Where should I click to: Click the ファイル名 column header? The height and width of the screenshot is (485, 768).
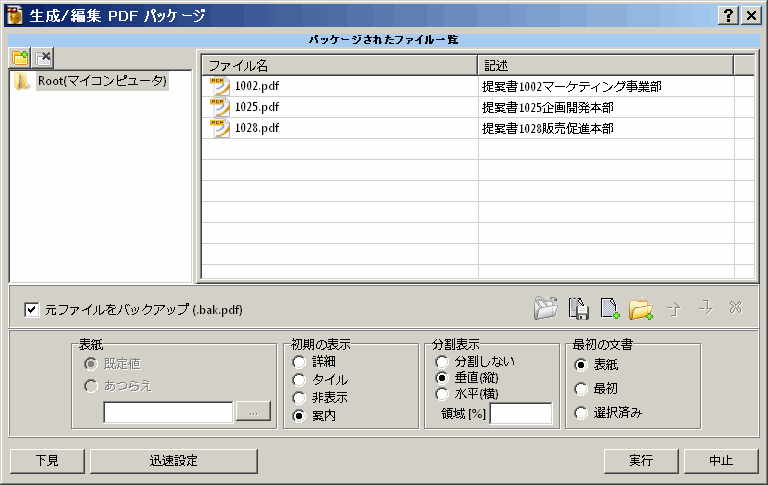[x=340, y=65]
